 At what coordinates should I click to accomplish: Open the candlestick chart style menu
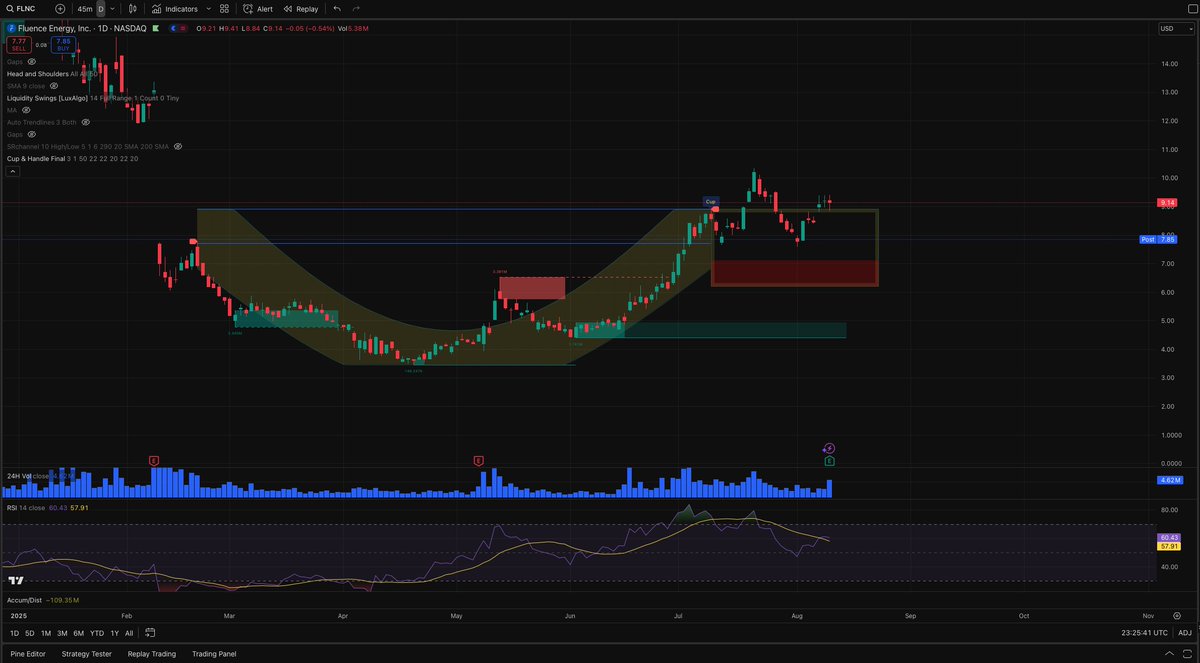132,8
